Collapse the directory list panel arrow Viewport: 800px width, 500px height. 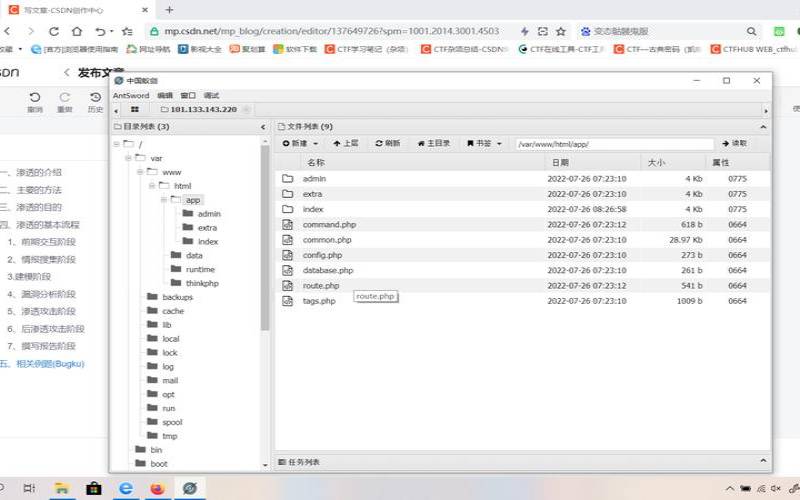(264, 127)
